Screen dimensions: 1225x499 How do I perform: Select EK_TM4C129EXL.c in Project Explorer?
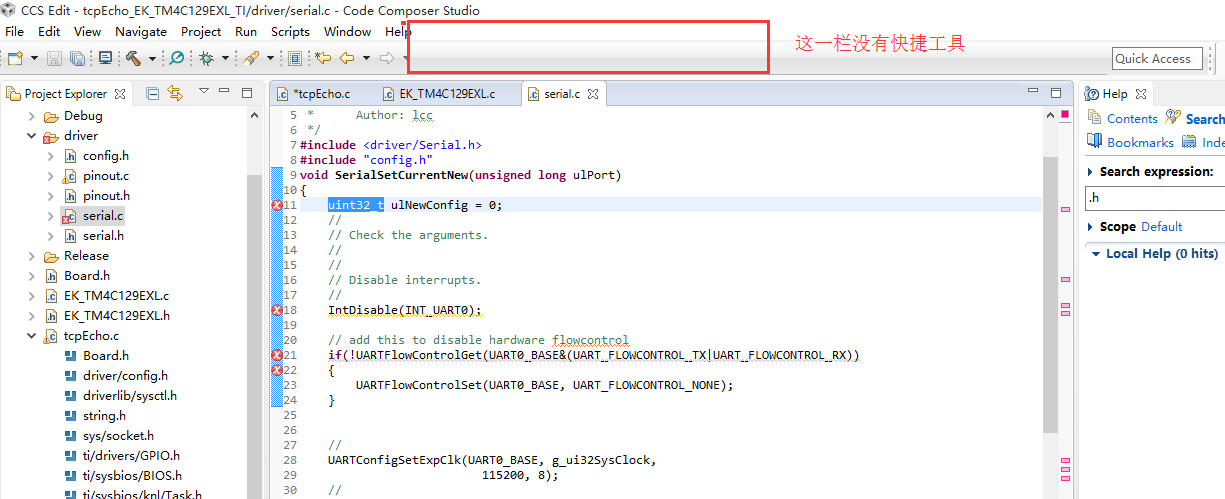116,296
